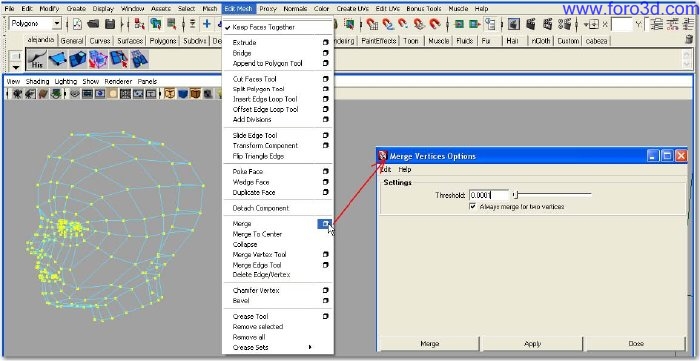The image size is (700, 361).
Task: Click the shelf trash can icon
Action: [x=689, y=39]
